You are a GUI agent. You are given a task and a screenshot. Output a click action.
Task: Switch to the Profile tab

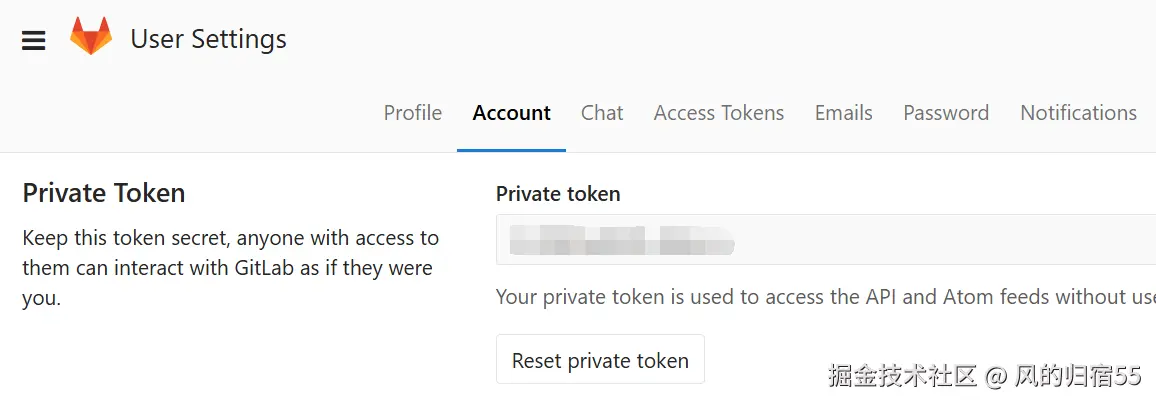pyautogui.click(x=412, y=113)
